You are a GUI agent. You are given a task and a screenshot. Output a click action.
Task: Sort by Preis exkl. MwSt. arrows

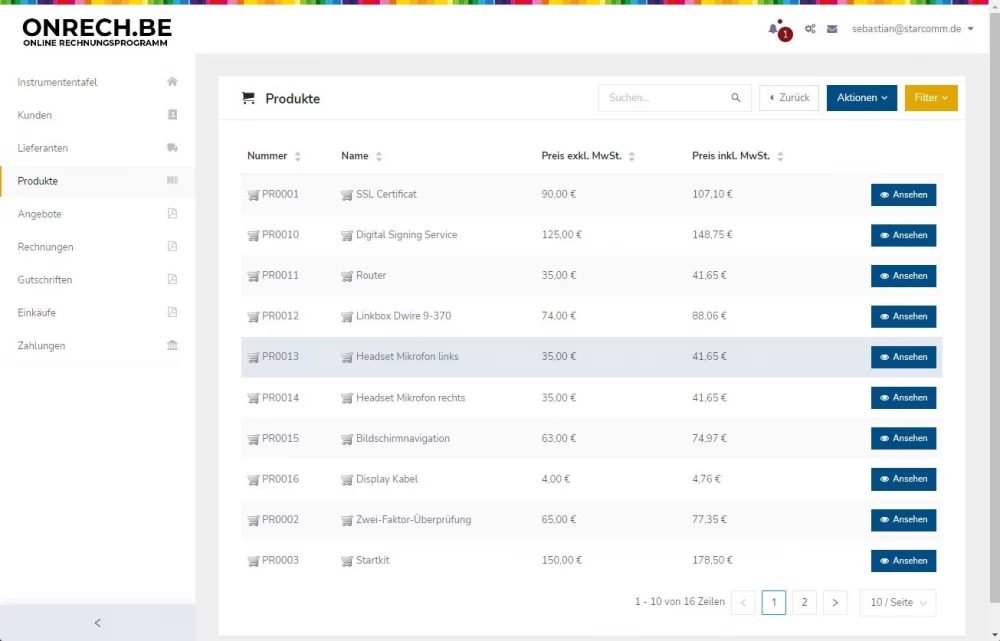[x=632, y=157]
